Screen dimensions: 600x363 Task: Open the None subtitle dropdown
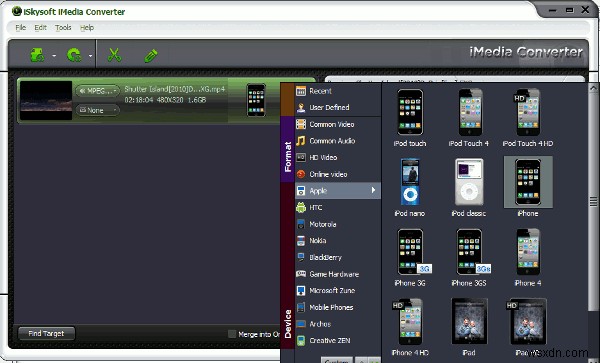click(x=98, y=110)
